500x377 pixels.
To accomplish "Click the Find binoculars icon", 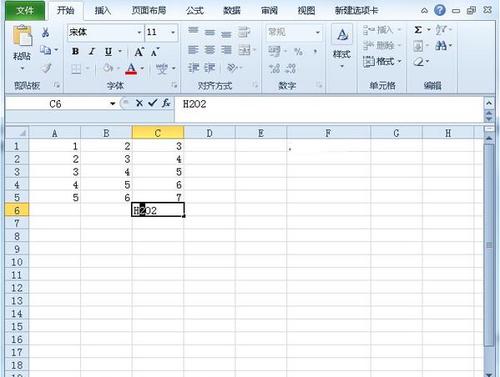I will [x=441, y=46].
